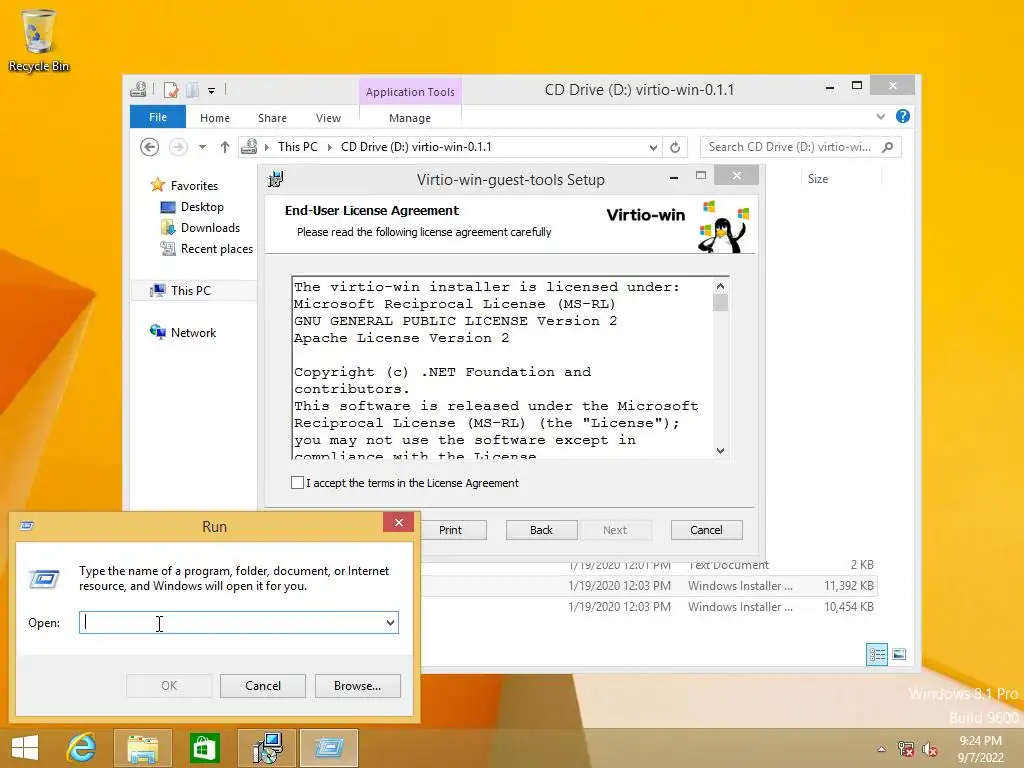Open Customize Quick Access Toolbar dropdown arrow
The height and width of the screenshot is (768, 1024).
(x=212, y=91)
